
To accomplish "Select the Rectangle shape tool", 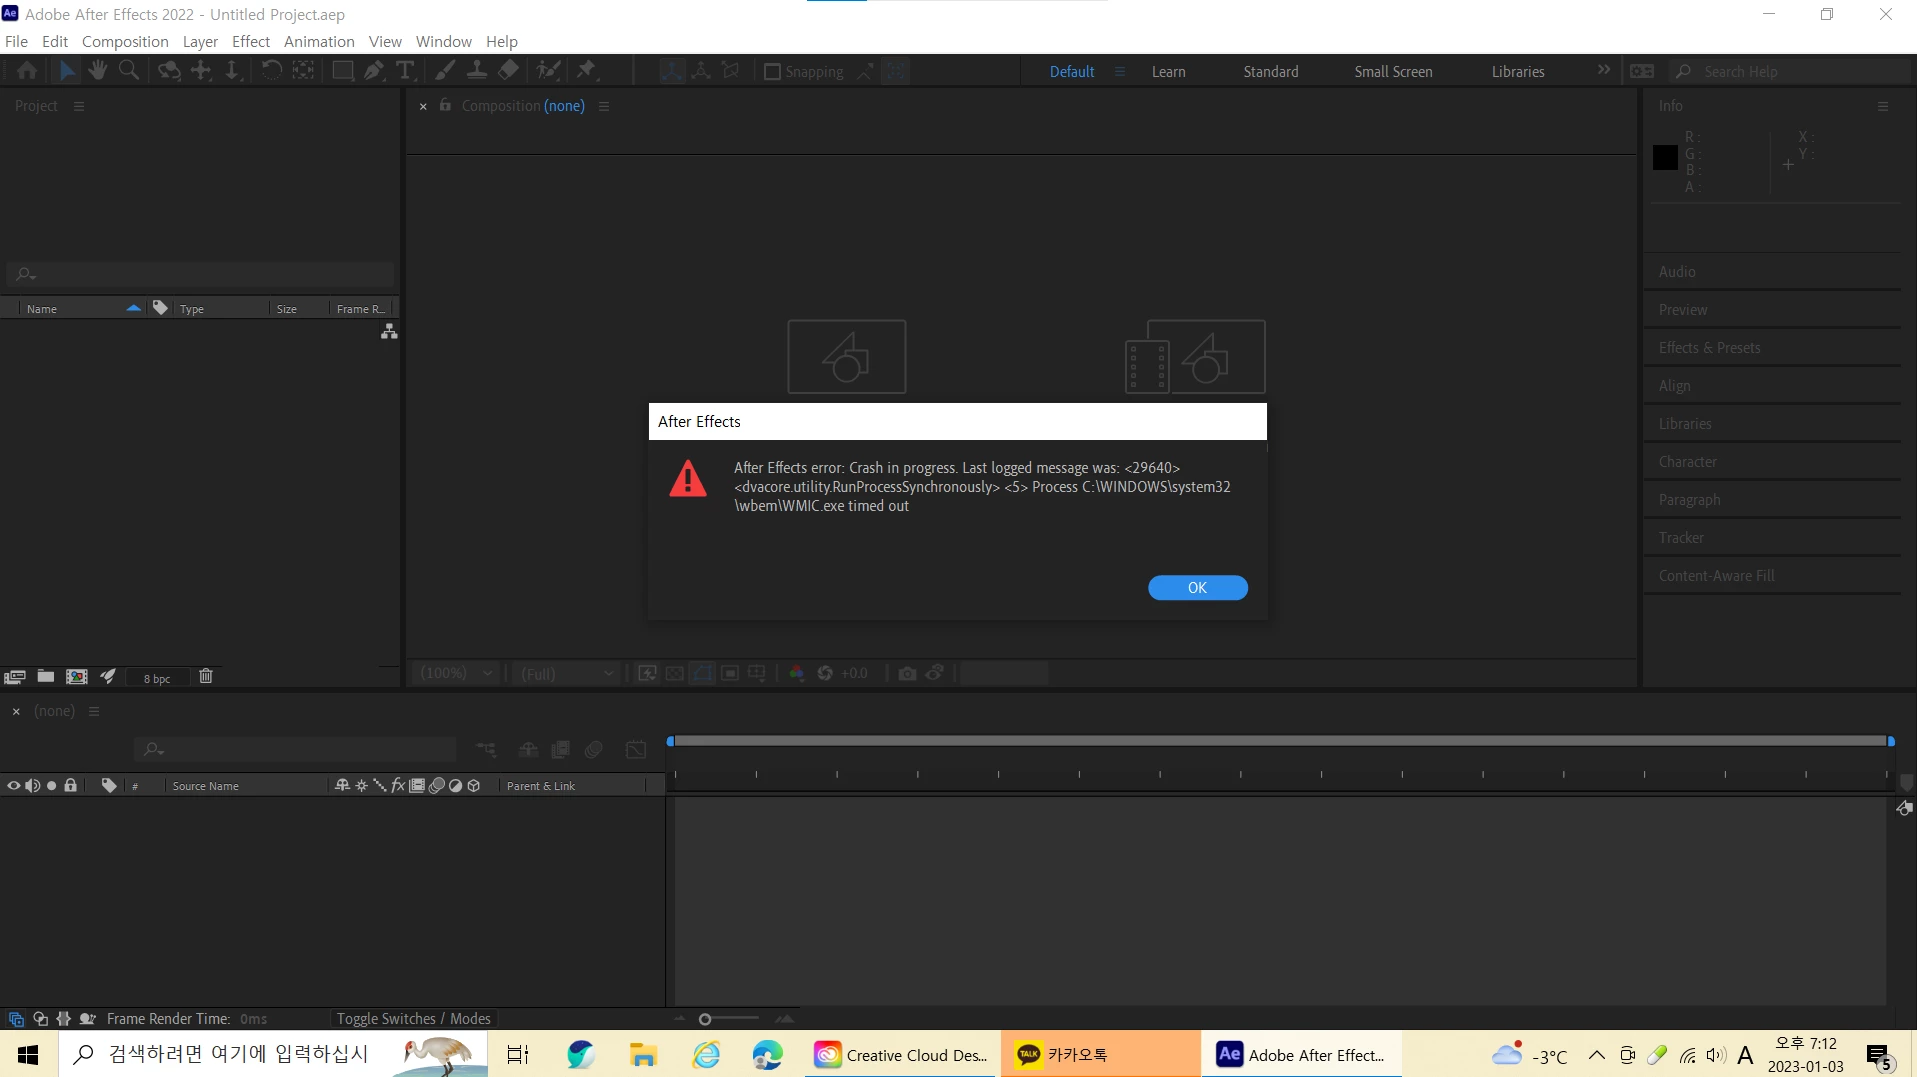I will (343, 71).
